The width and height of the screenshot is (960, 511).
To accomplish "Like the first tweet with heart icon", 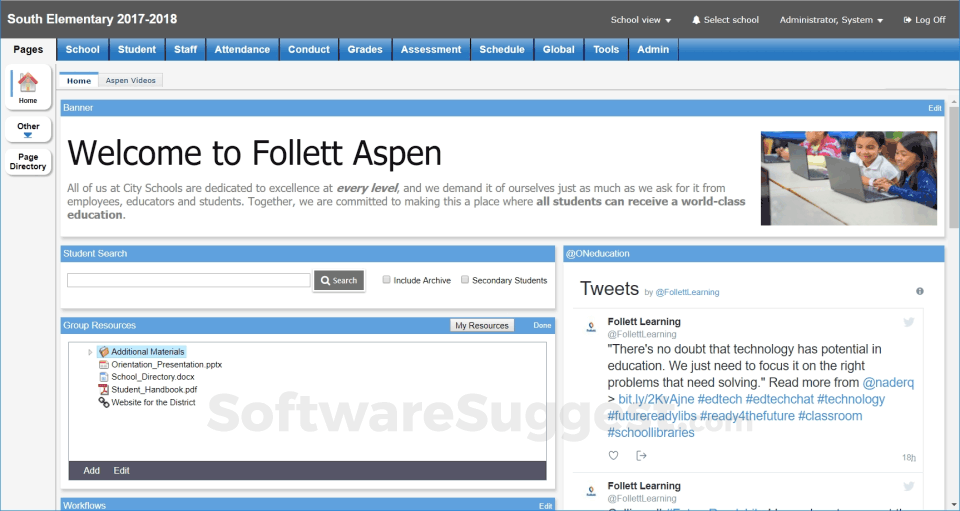I will (614, 456).
